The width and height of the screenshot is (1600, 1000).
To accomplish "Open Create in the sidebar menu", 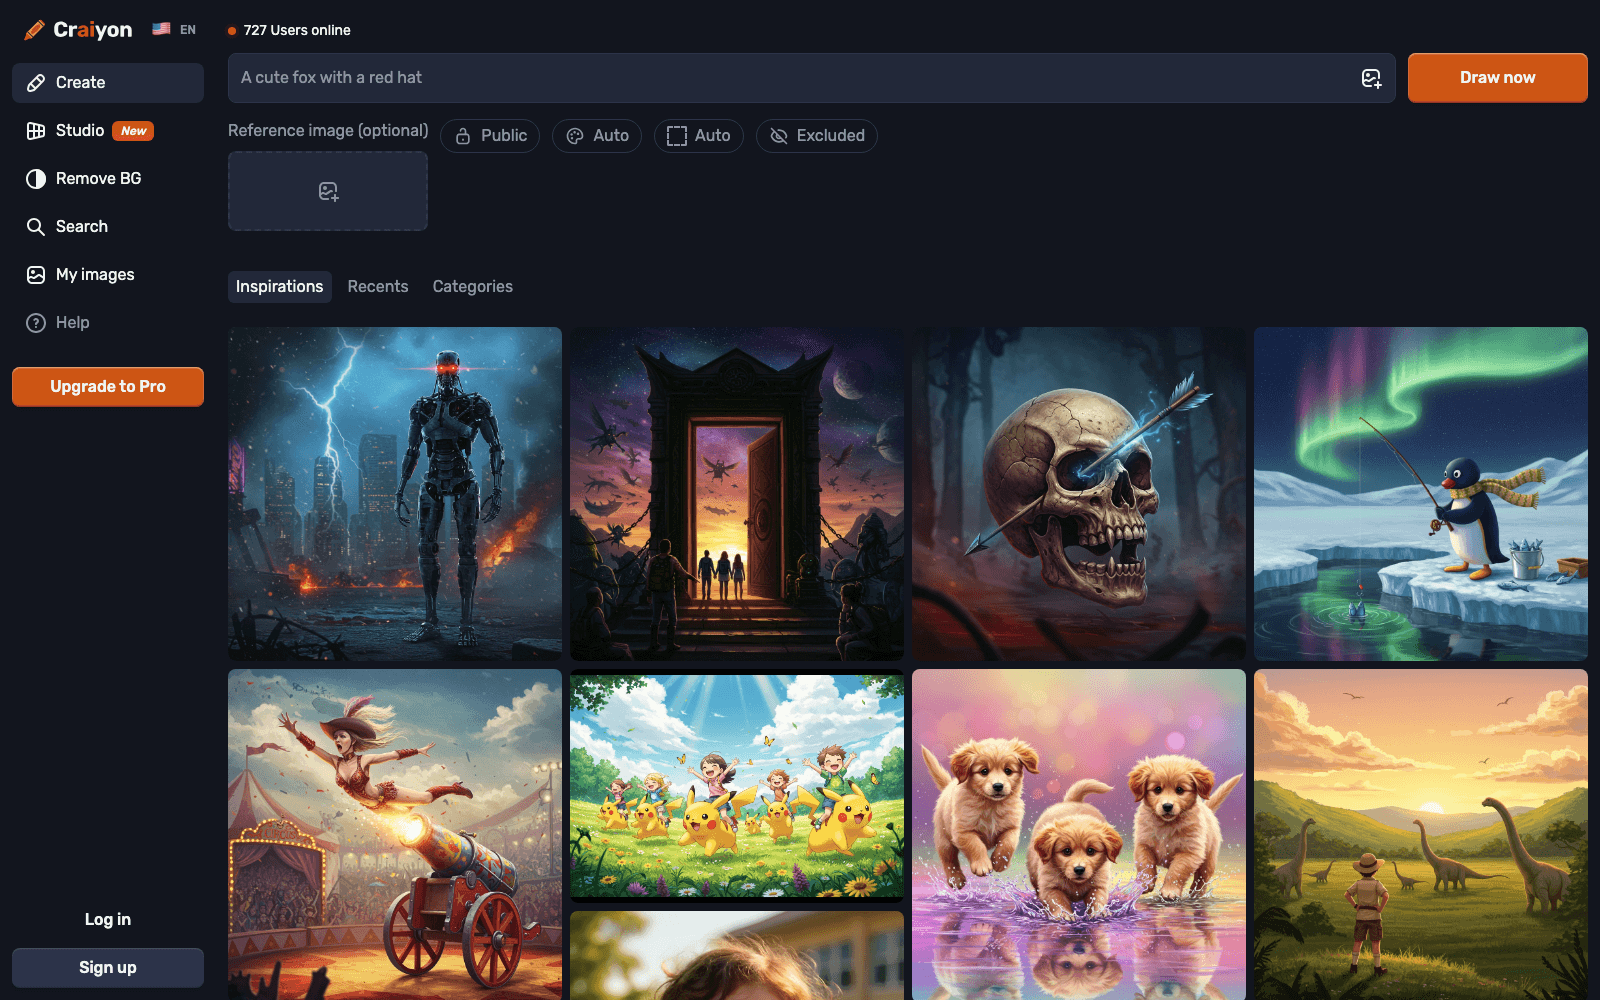I will [108, 83].
